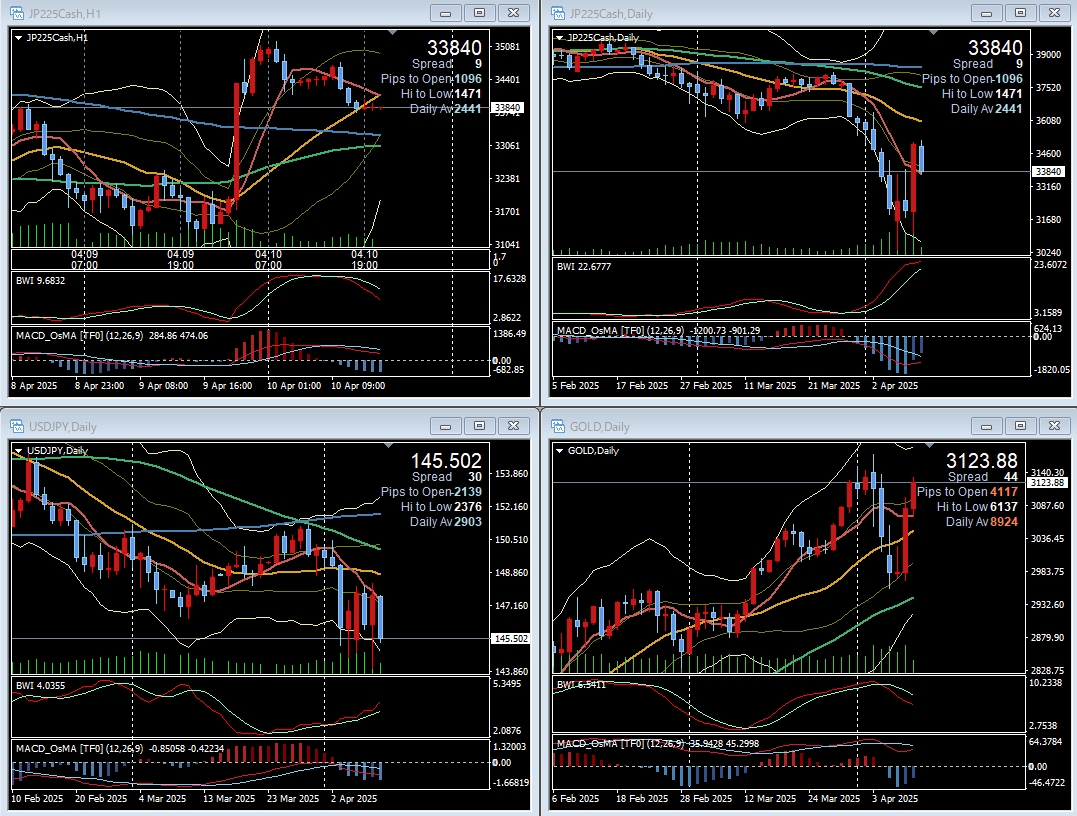The height and width of the screenshot is (816, 1077).
Task: Maximize the JP225Cash,H1 chart window
Action: click(x=479, y=13)
